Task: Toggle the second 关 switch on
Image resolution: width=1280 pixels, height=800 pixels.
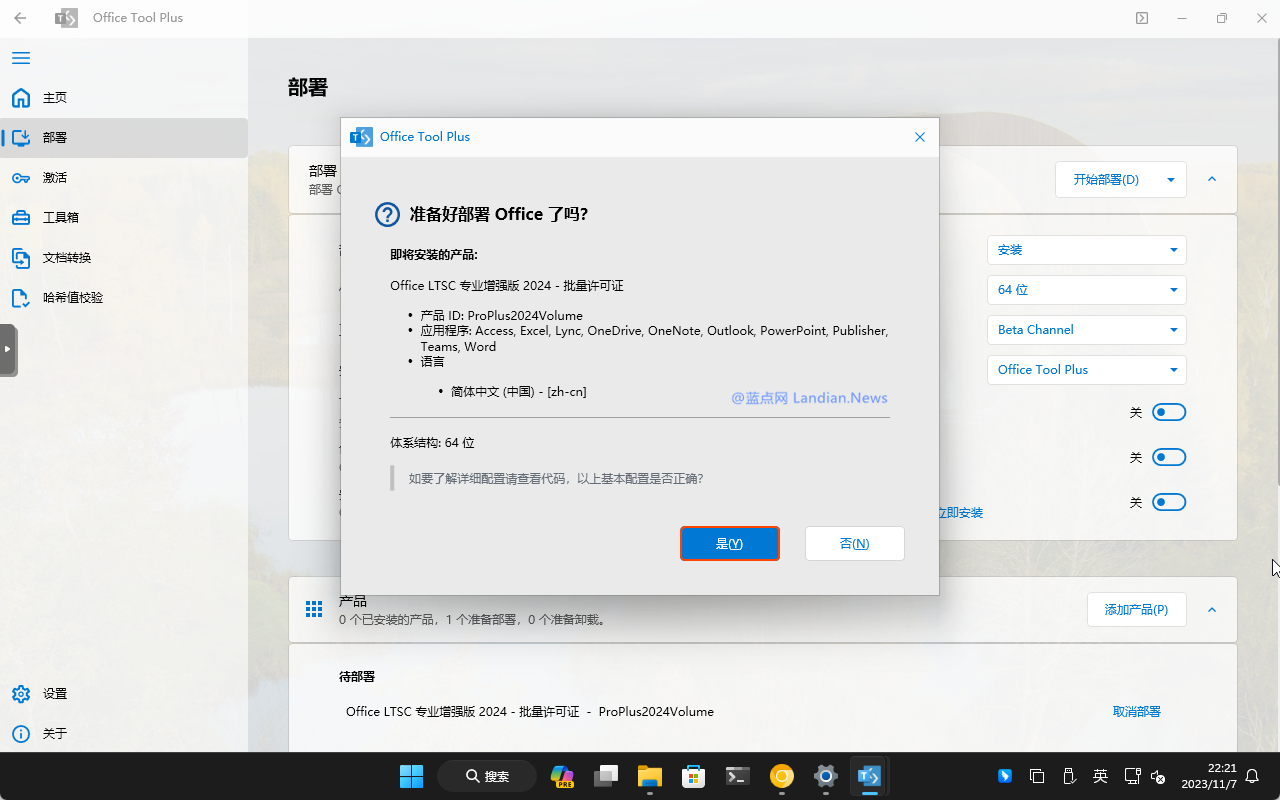Action: pyautogui.click(x=1168, y=457)
